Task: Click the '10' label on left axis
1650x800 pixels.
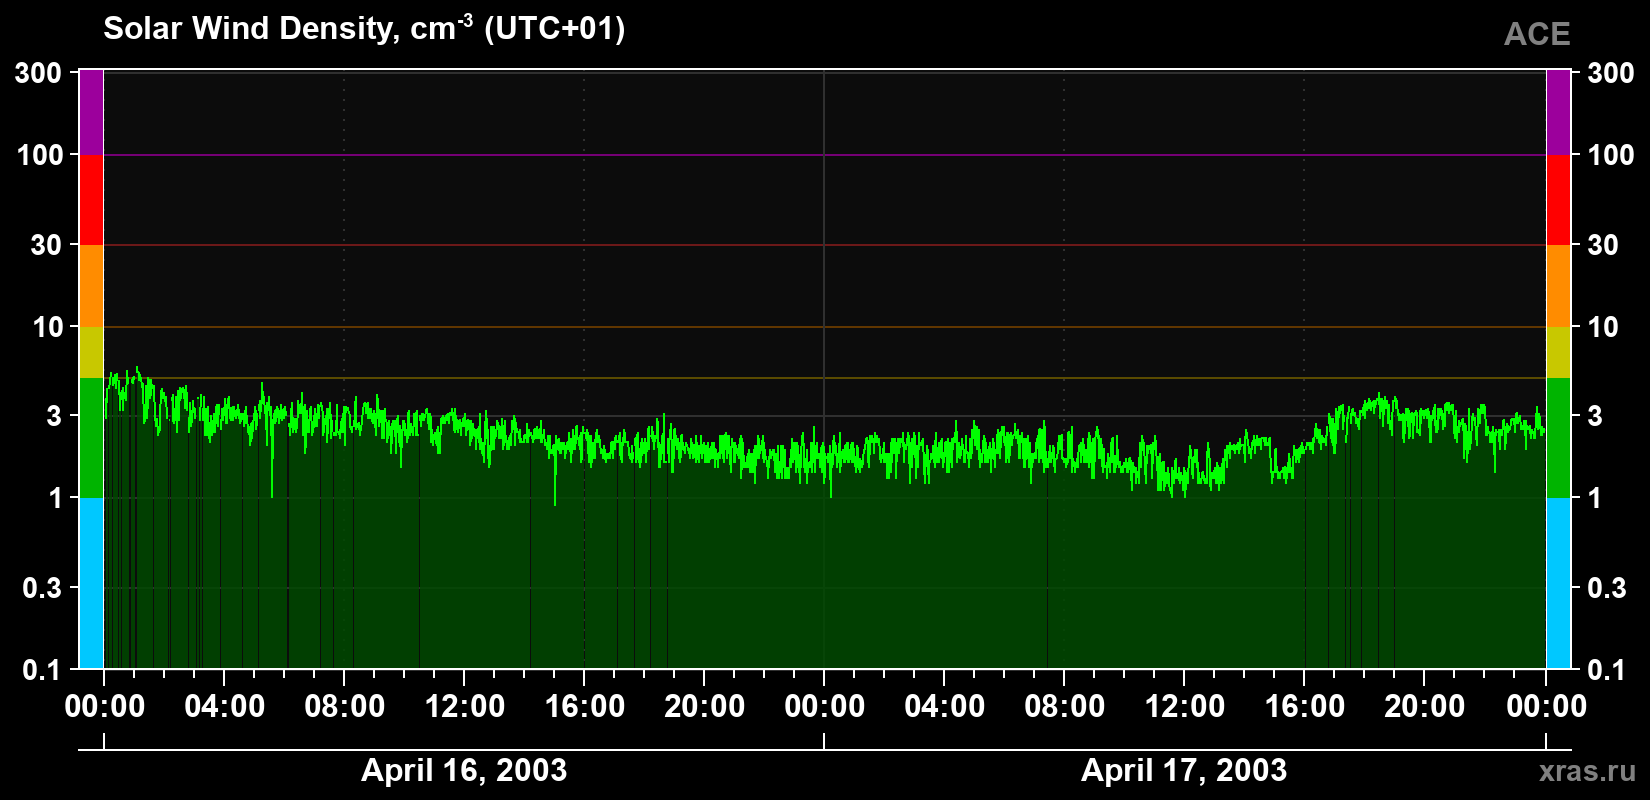Action: pos(47,327)
